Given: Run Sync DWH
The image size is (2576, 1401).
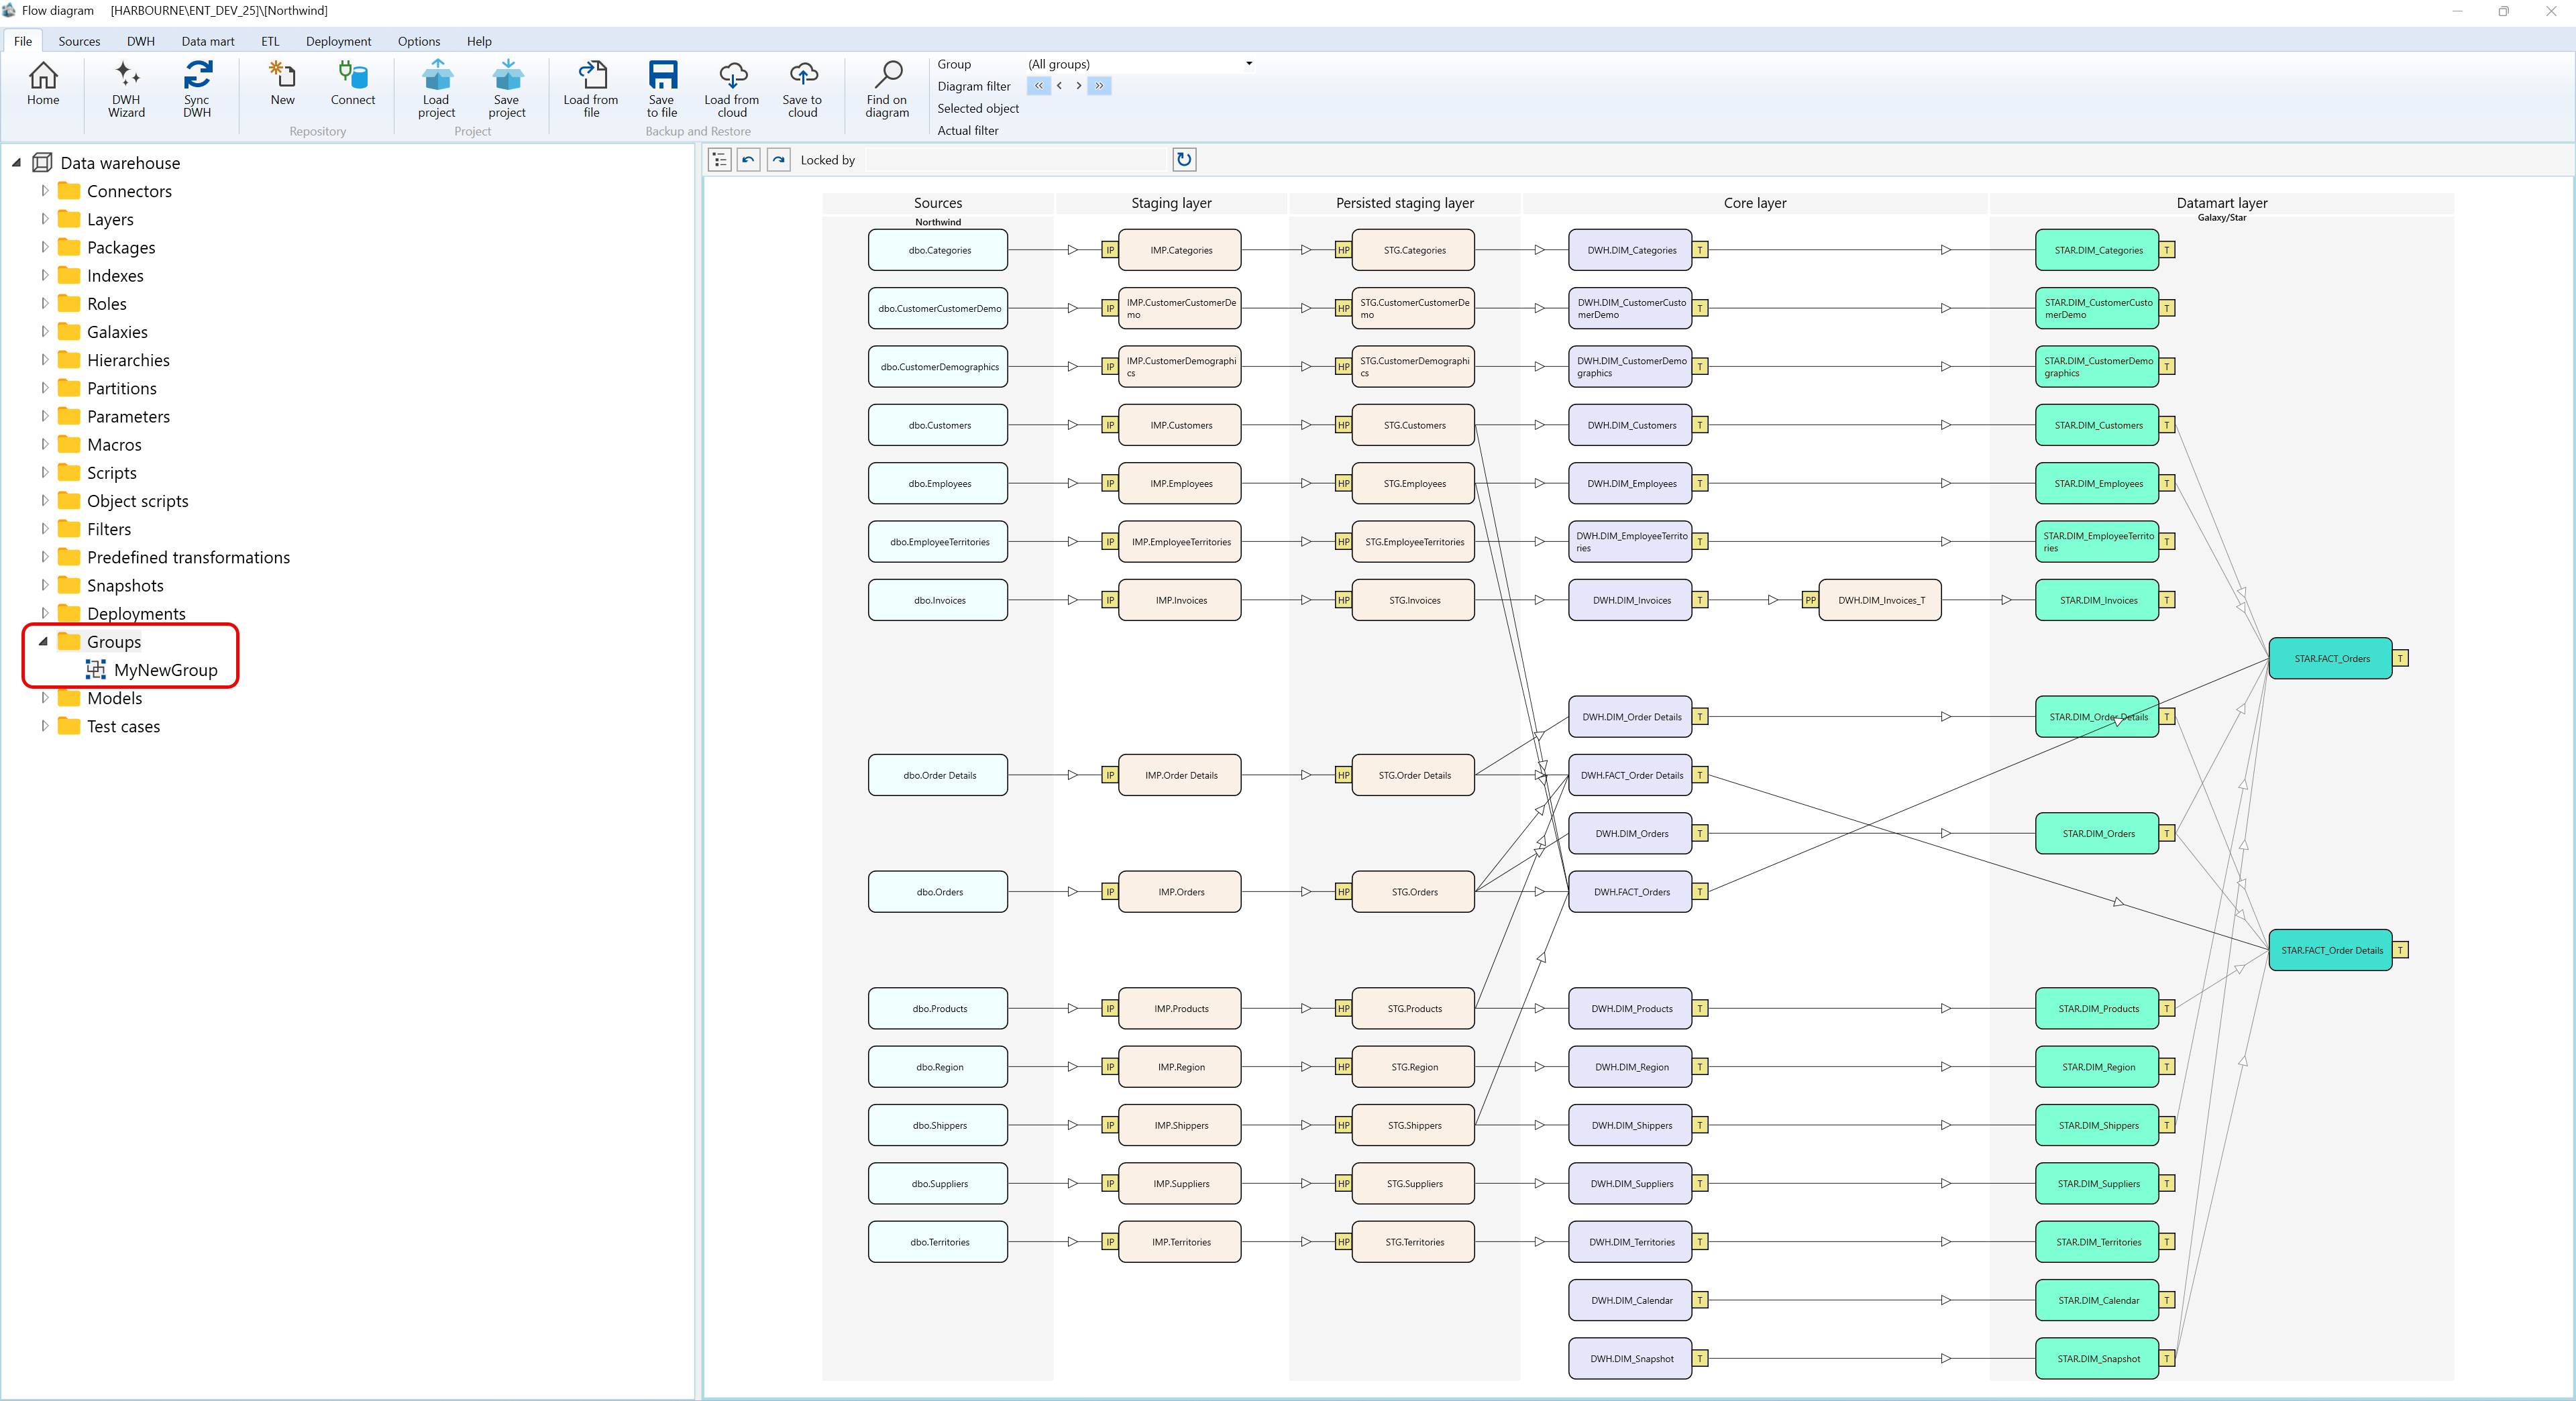Looking at the screenshot, I should (197, 90).
